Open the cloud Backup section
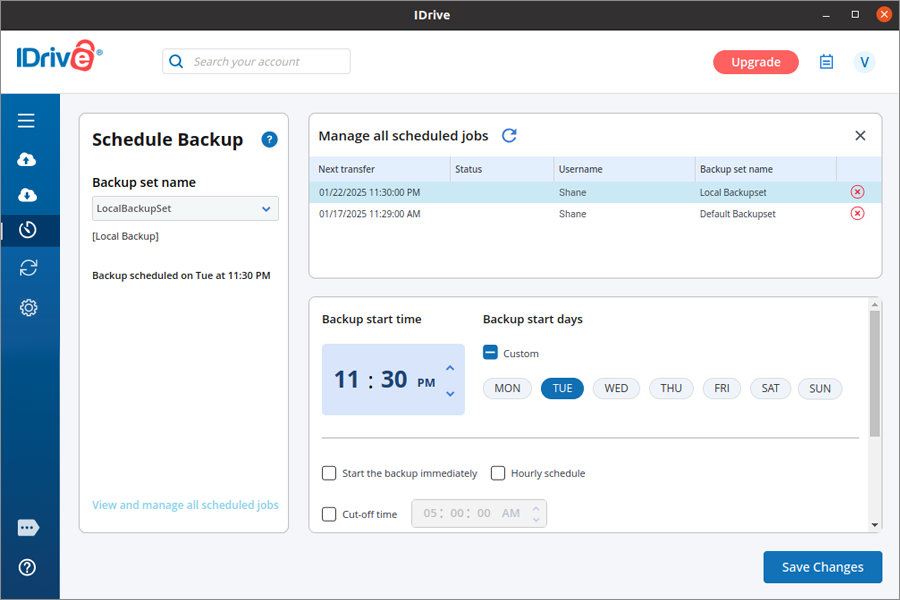900x600 pixels. [27, 159]
